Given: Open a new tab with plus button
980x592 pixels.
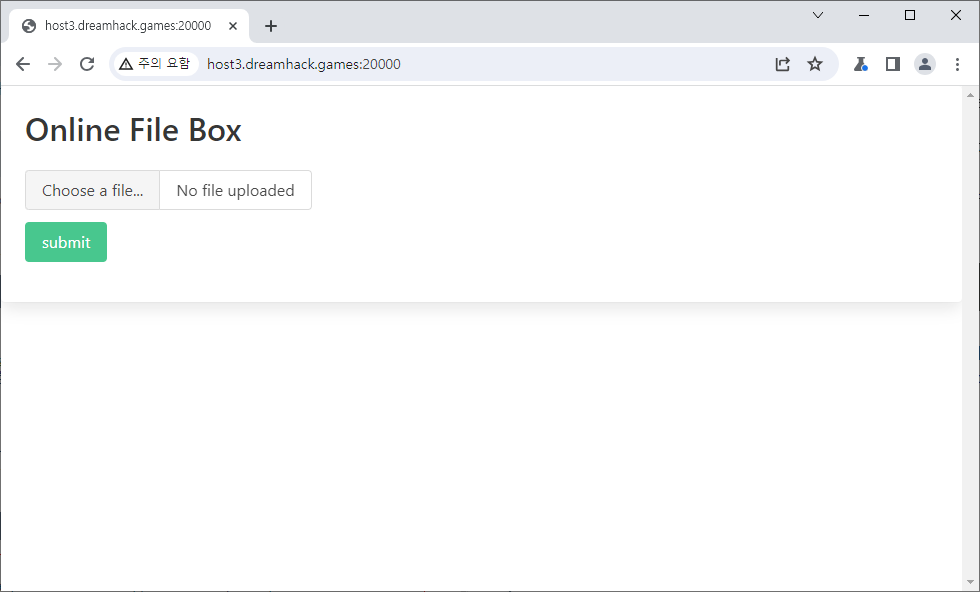Looking at the screenshot, I should (x=270, y=26).
